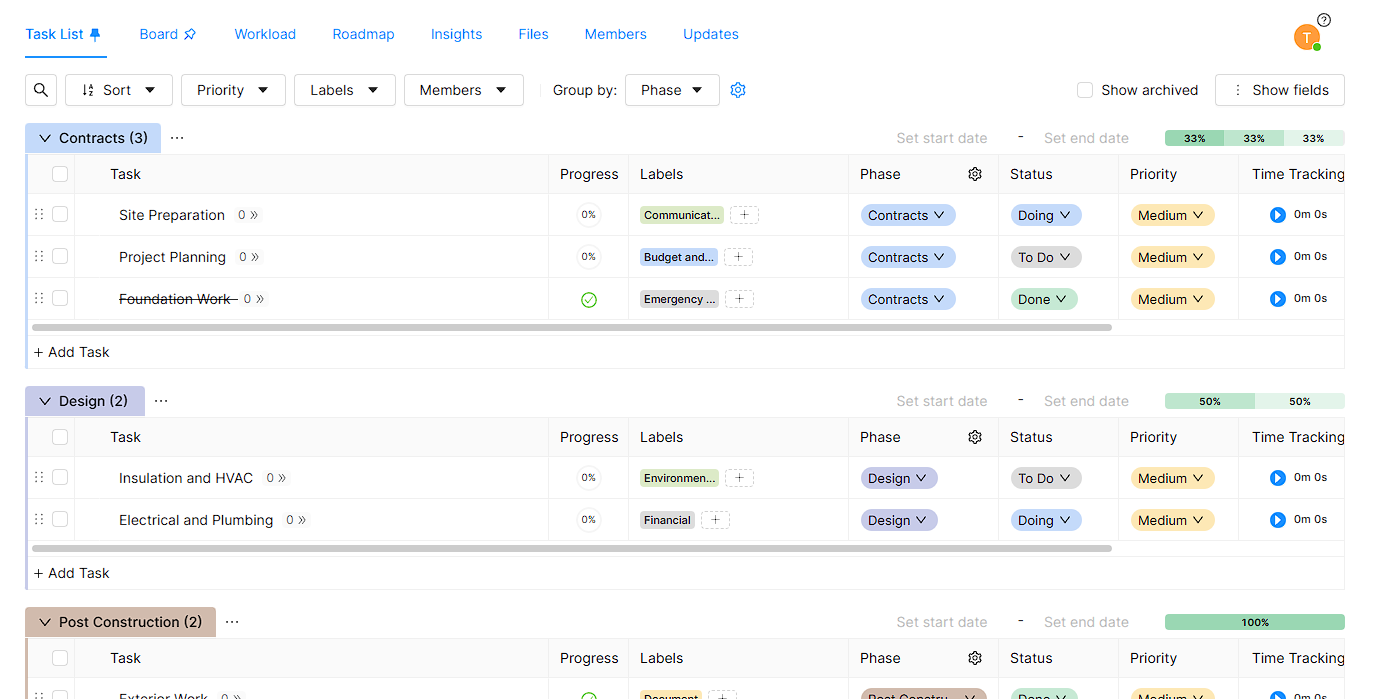This screenshot has width=1387, height=699.
Task: Change status of Insulation and HVAC task
Action: (1044, 479)
